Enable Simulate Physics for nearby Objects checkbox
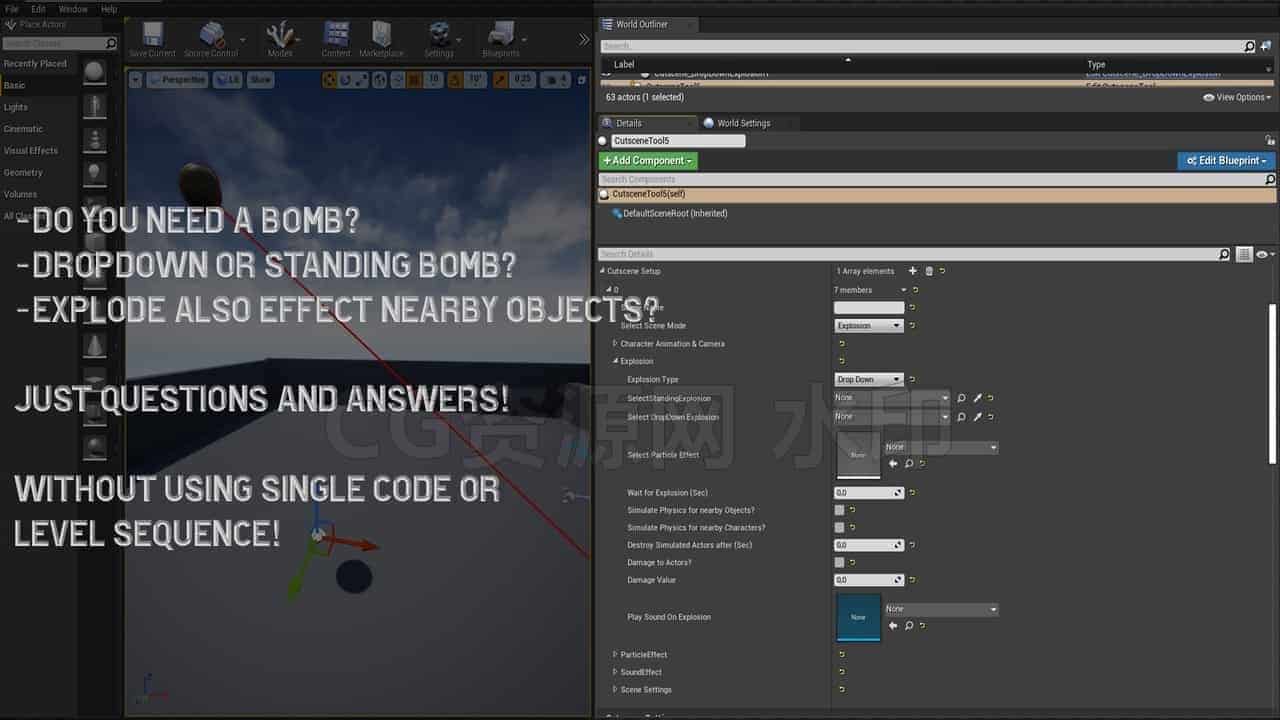This screenshot has height=720, width=1280. point(839,510)
